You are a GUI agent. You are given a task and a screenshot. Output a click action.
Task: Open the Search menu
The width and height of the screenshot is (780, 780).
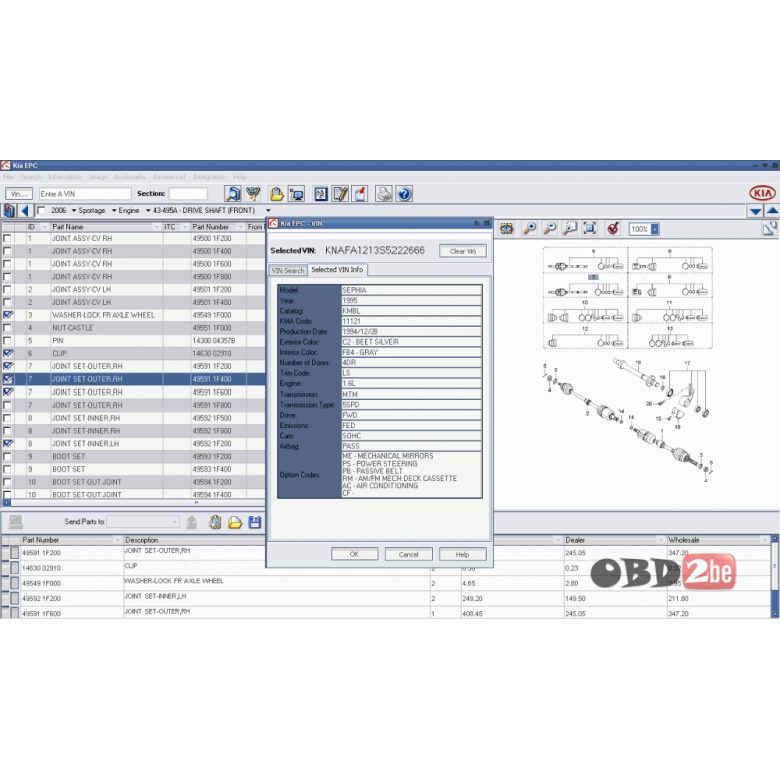pyautogui.click(x=30, y=177)
